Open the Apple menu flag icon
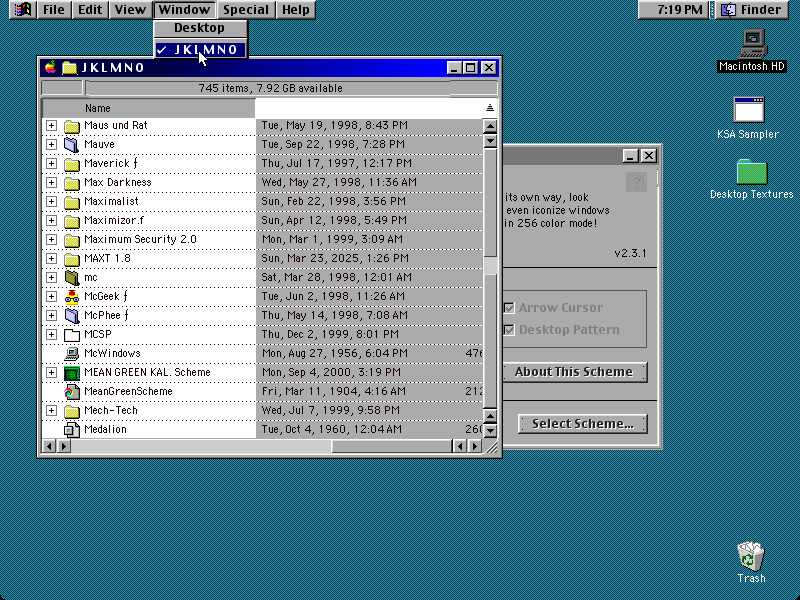 pyautogui.click(x=22, y=10)
